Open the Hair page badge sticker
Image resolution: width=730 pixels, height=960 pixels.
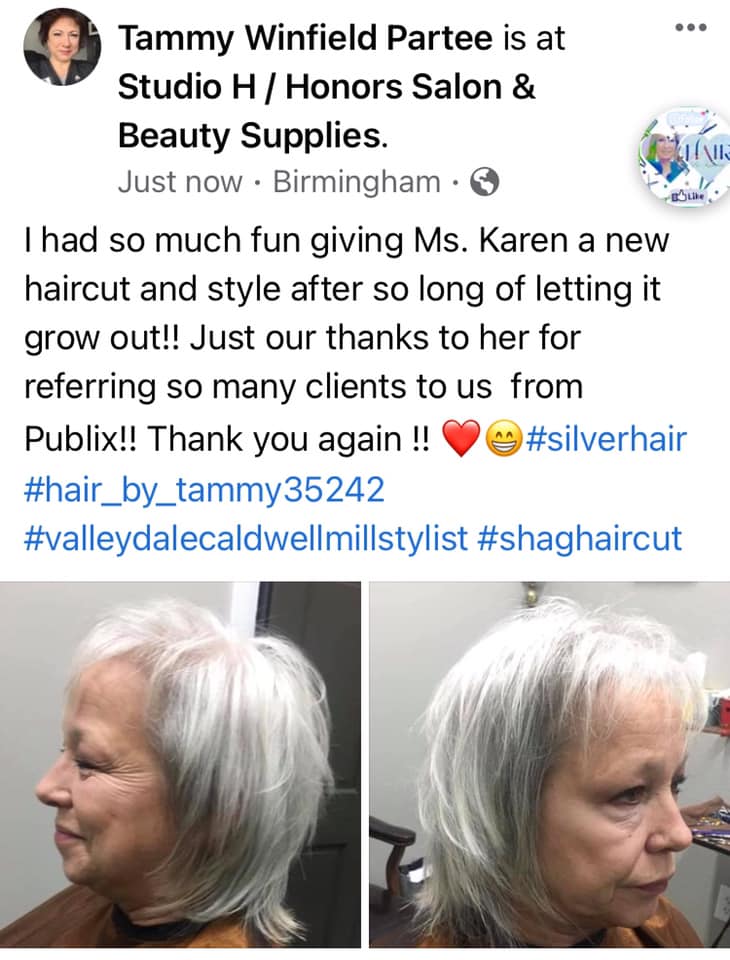tap(684, 157)
